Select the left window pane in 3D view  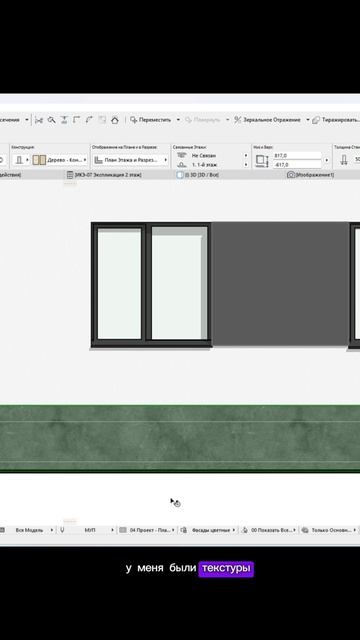pyautogui.click(x=119, y=284)
